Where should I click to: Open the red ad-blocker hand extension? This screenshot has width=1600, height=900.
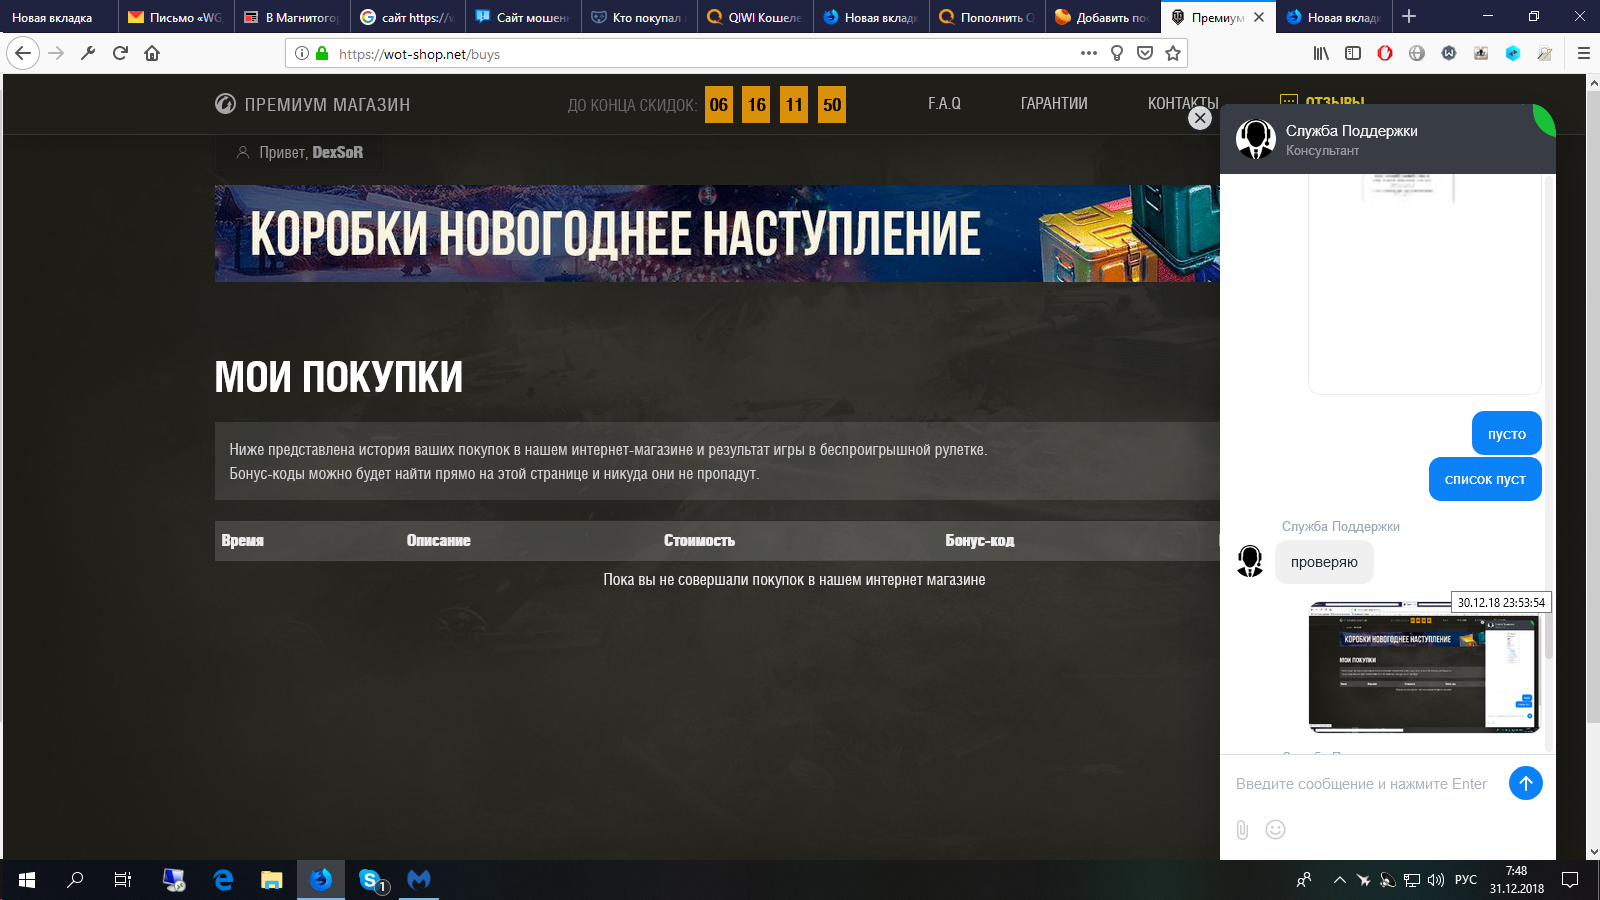[x=1385, y=53]
